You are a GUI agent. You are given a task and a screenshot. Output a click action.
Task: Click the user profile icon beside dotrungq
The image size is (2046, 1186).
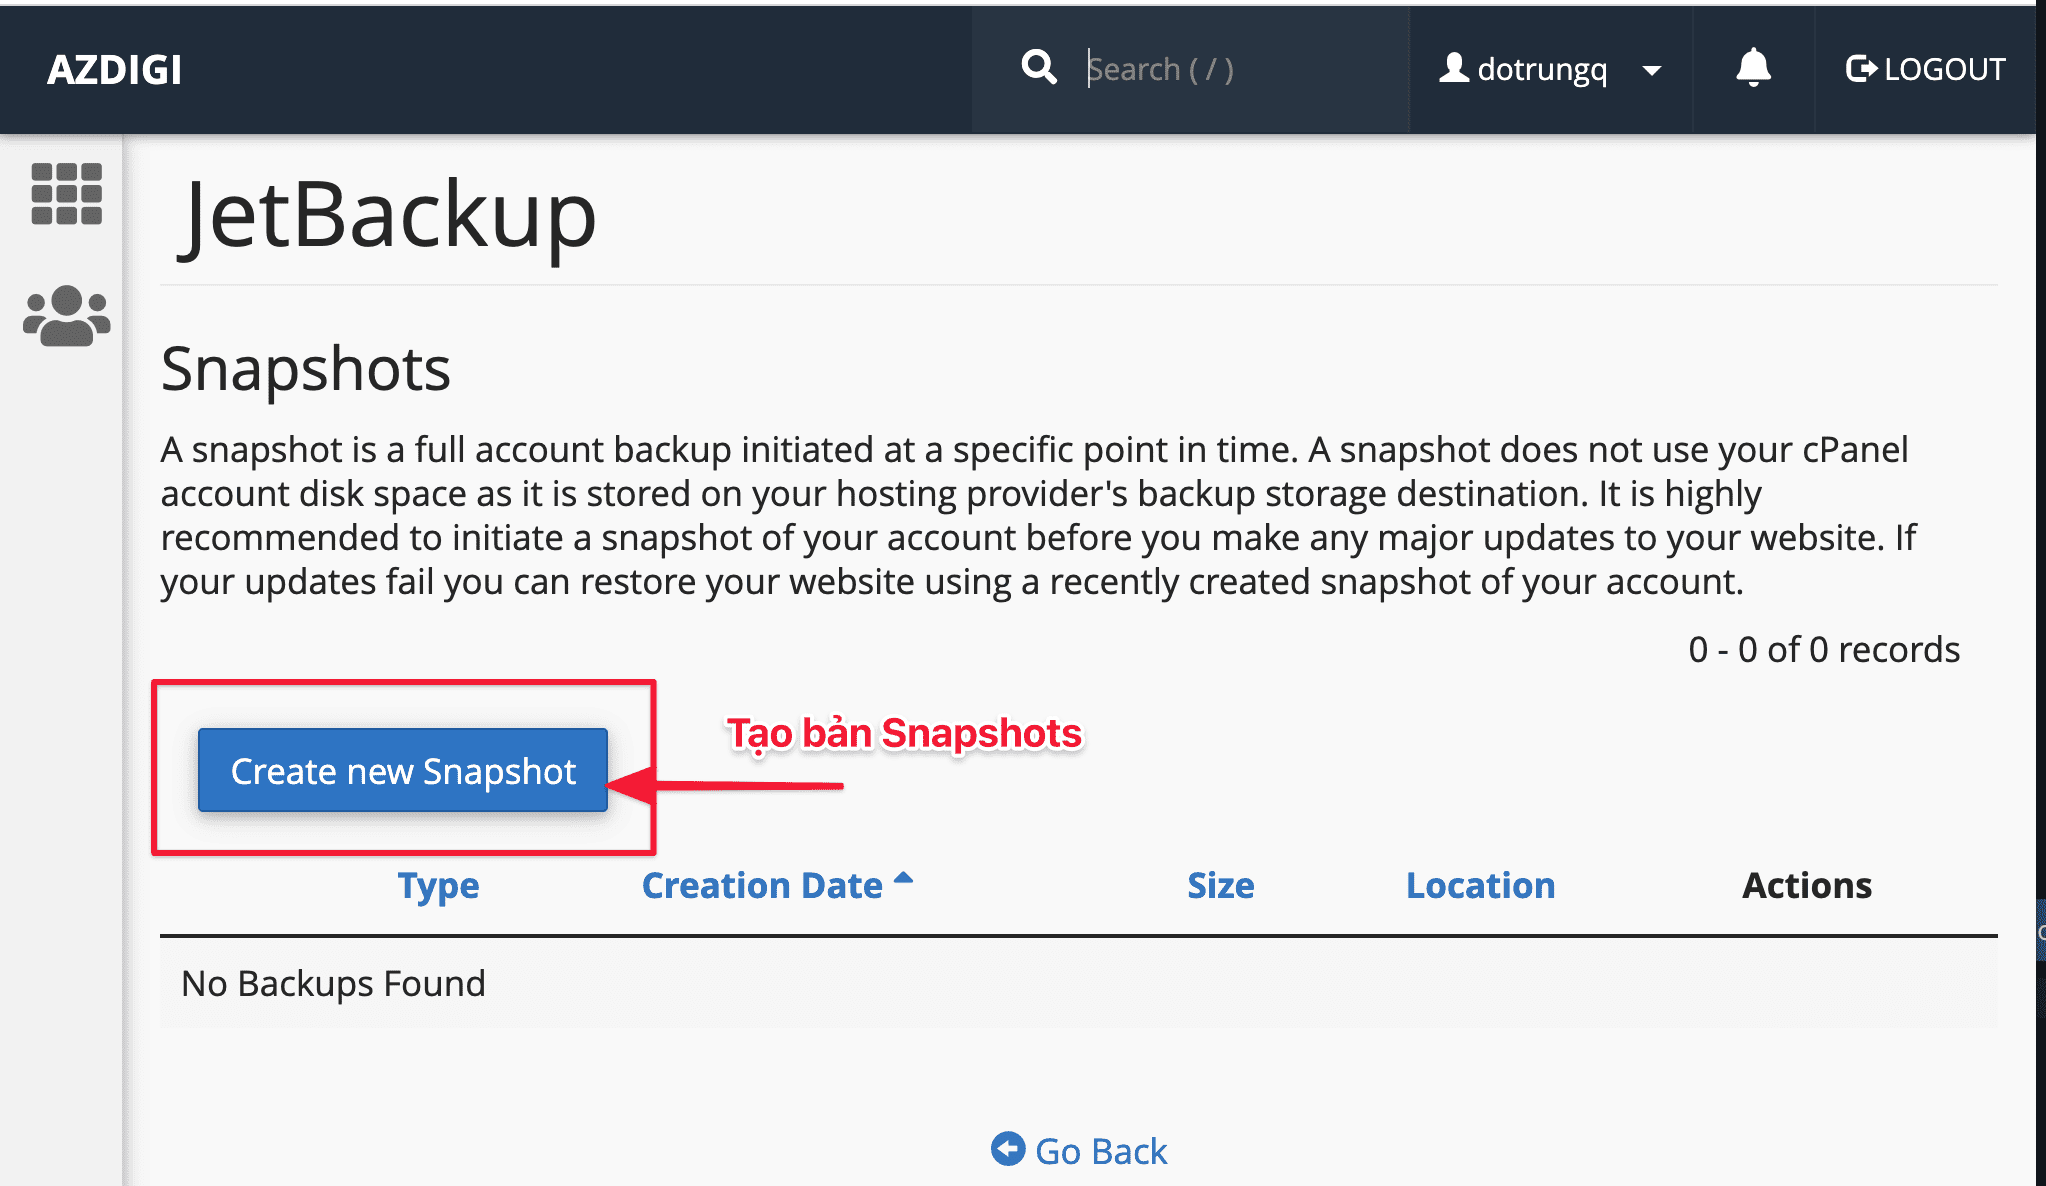click(x=1453, y=67)
